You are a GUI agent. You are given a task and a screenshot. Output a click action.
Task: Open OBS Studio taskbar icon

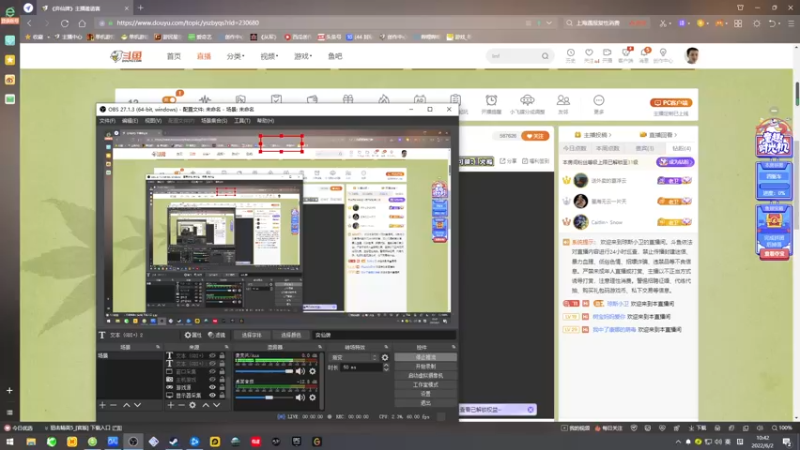point(133,442)
